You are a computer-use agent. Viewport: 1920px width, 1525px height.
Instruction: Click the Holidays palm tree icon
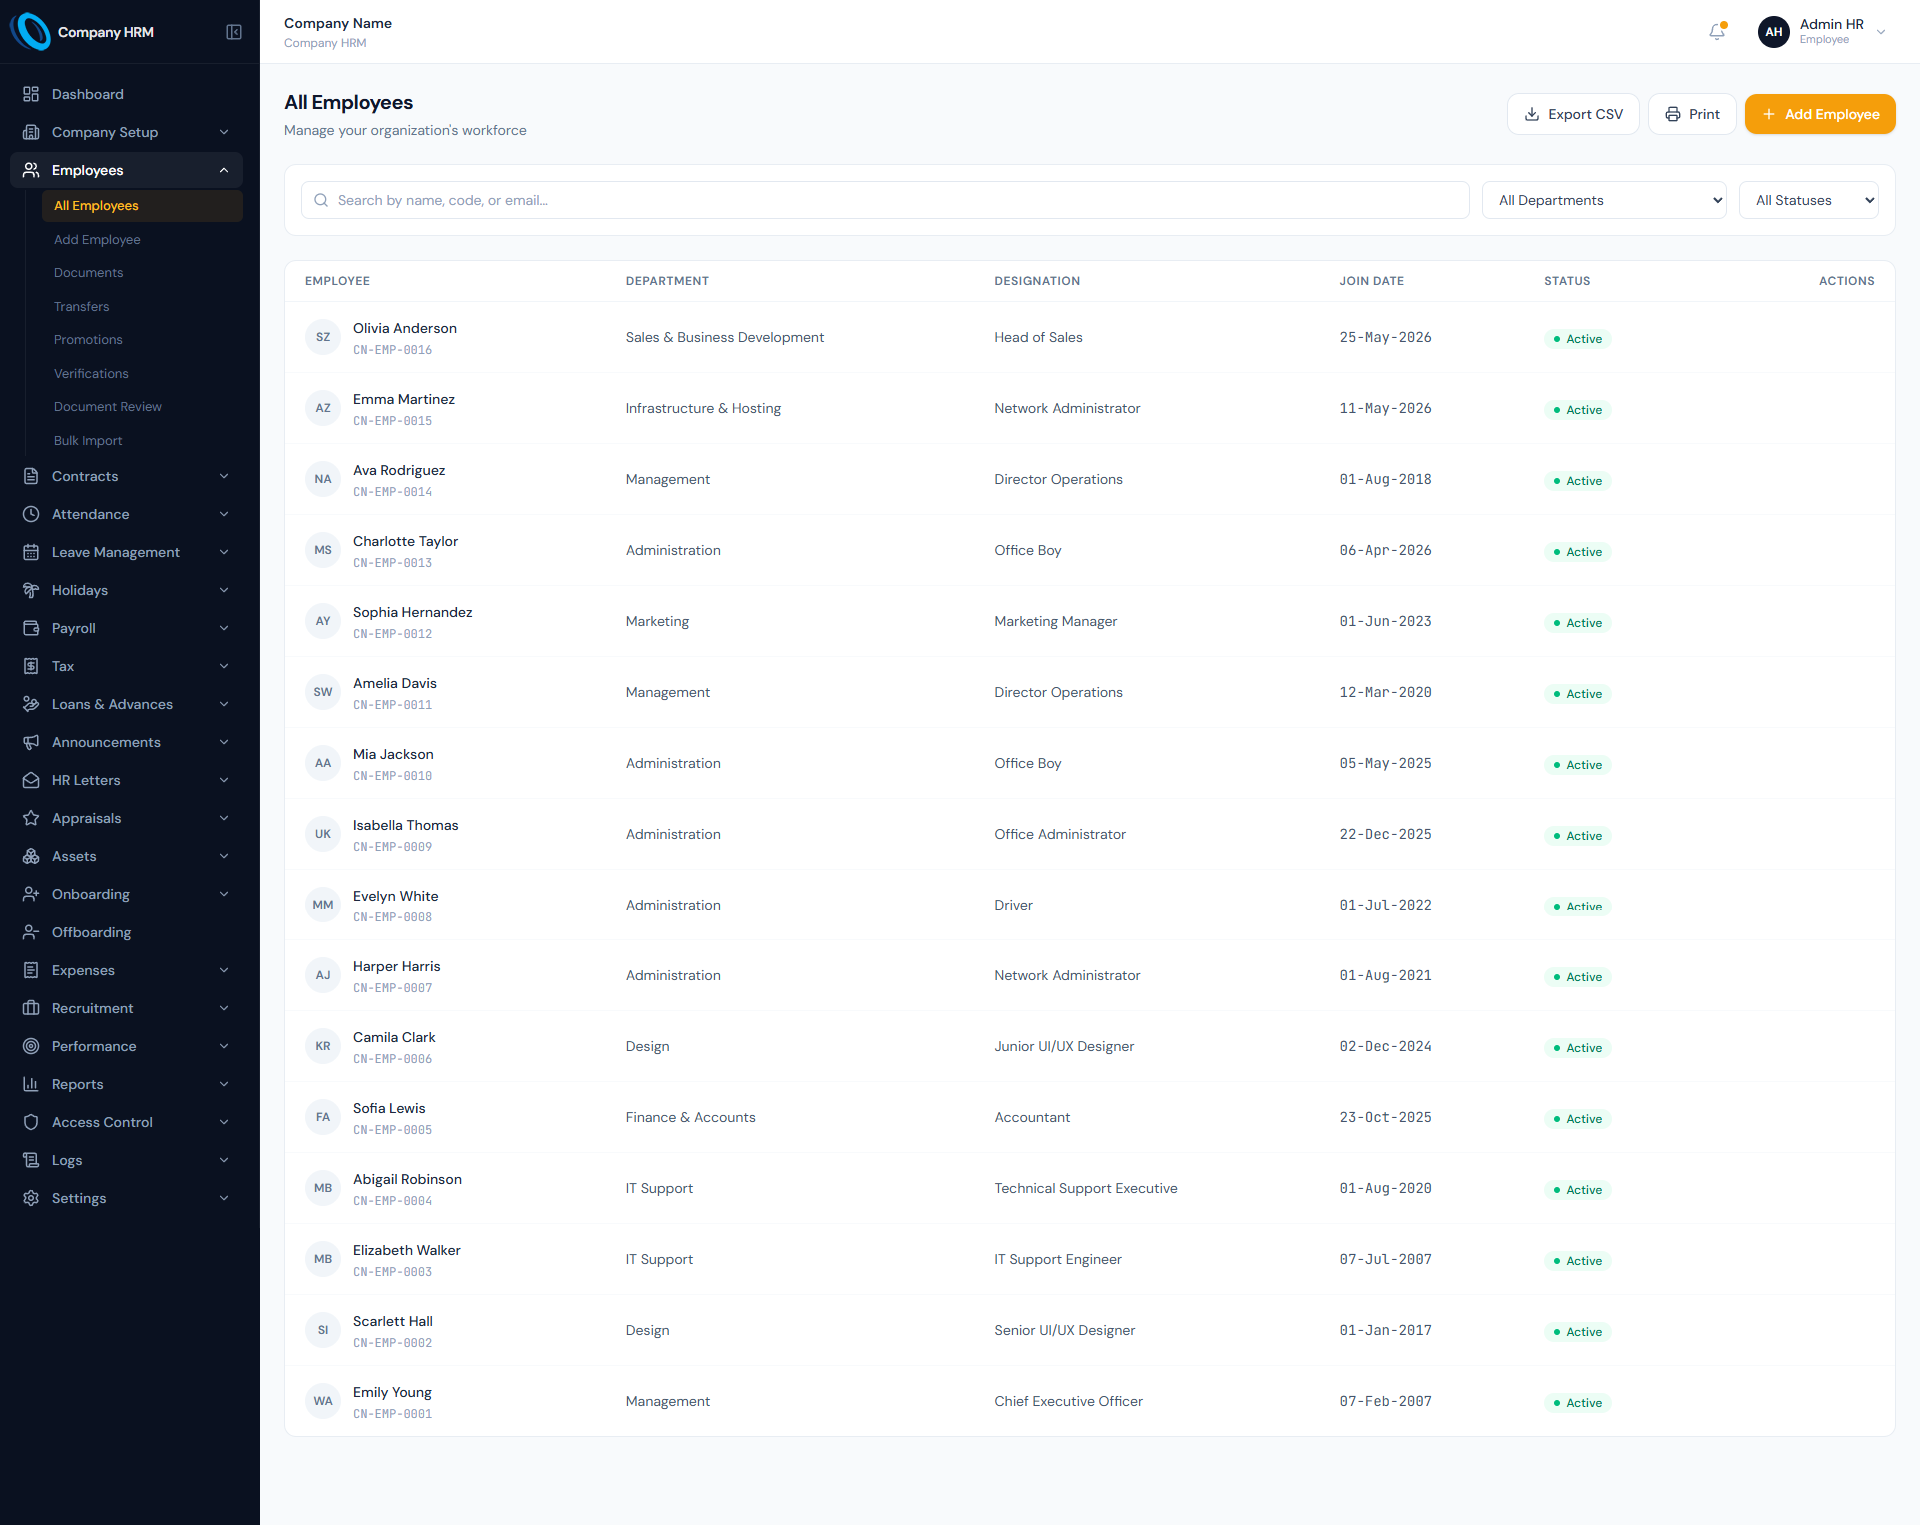pos(31,590)
